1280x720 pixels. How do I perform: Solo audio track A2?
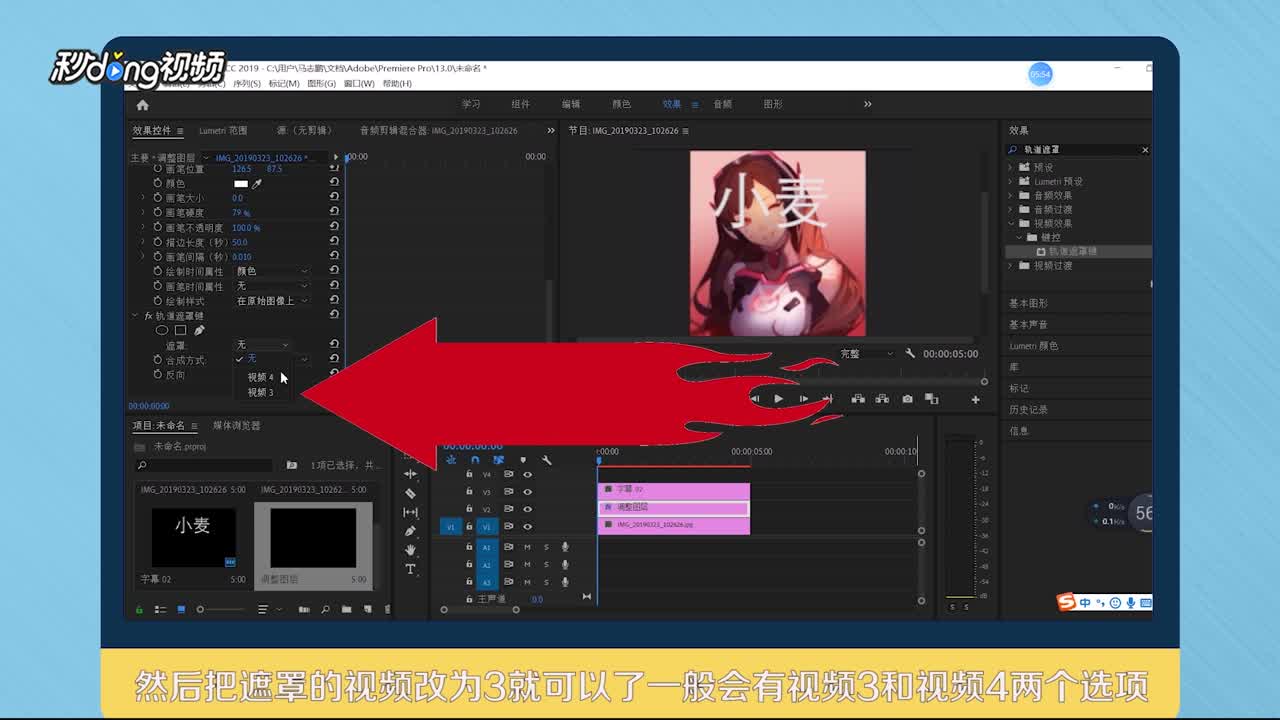coord(546,564)
